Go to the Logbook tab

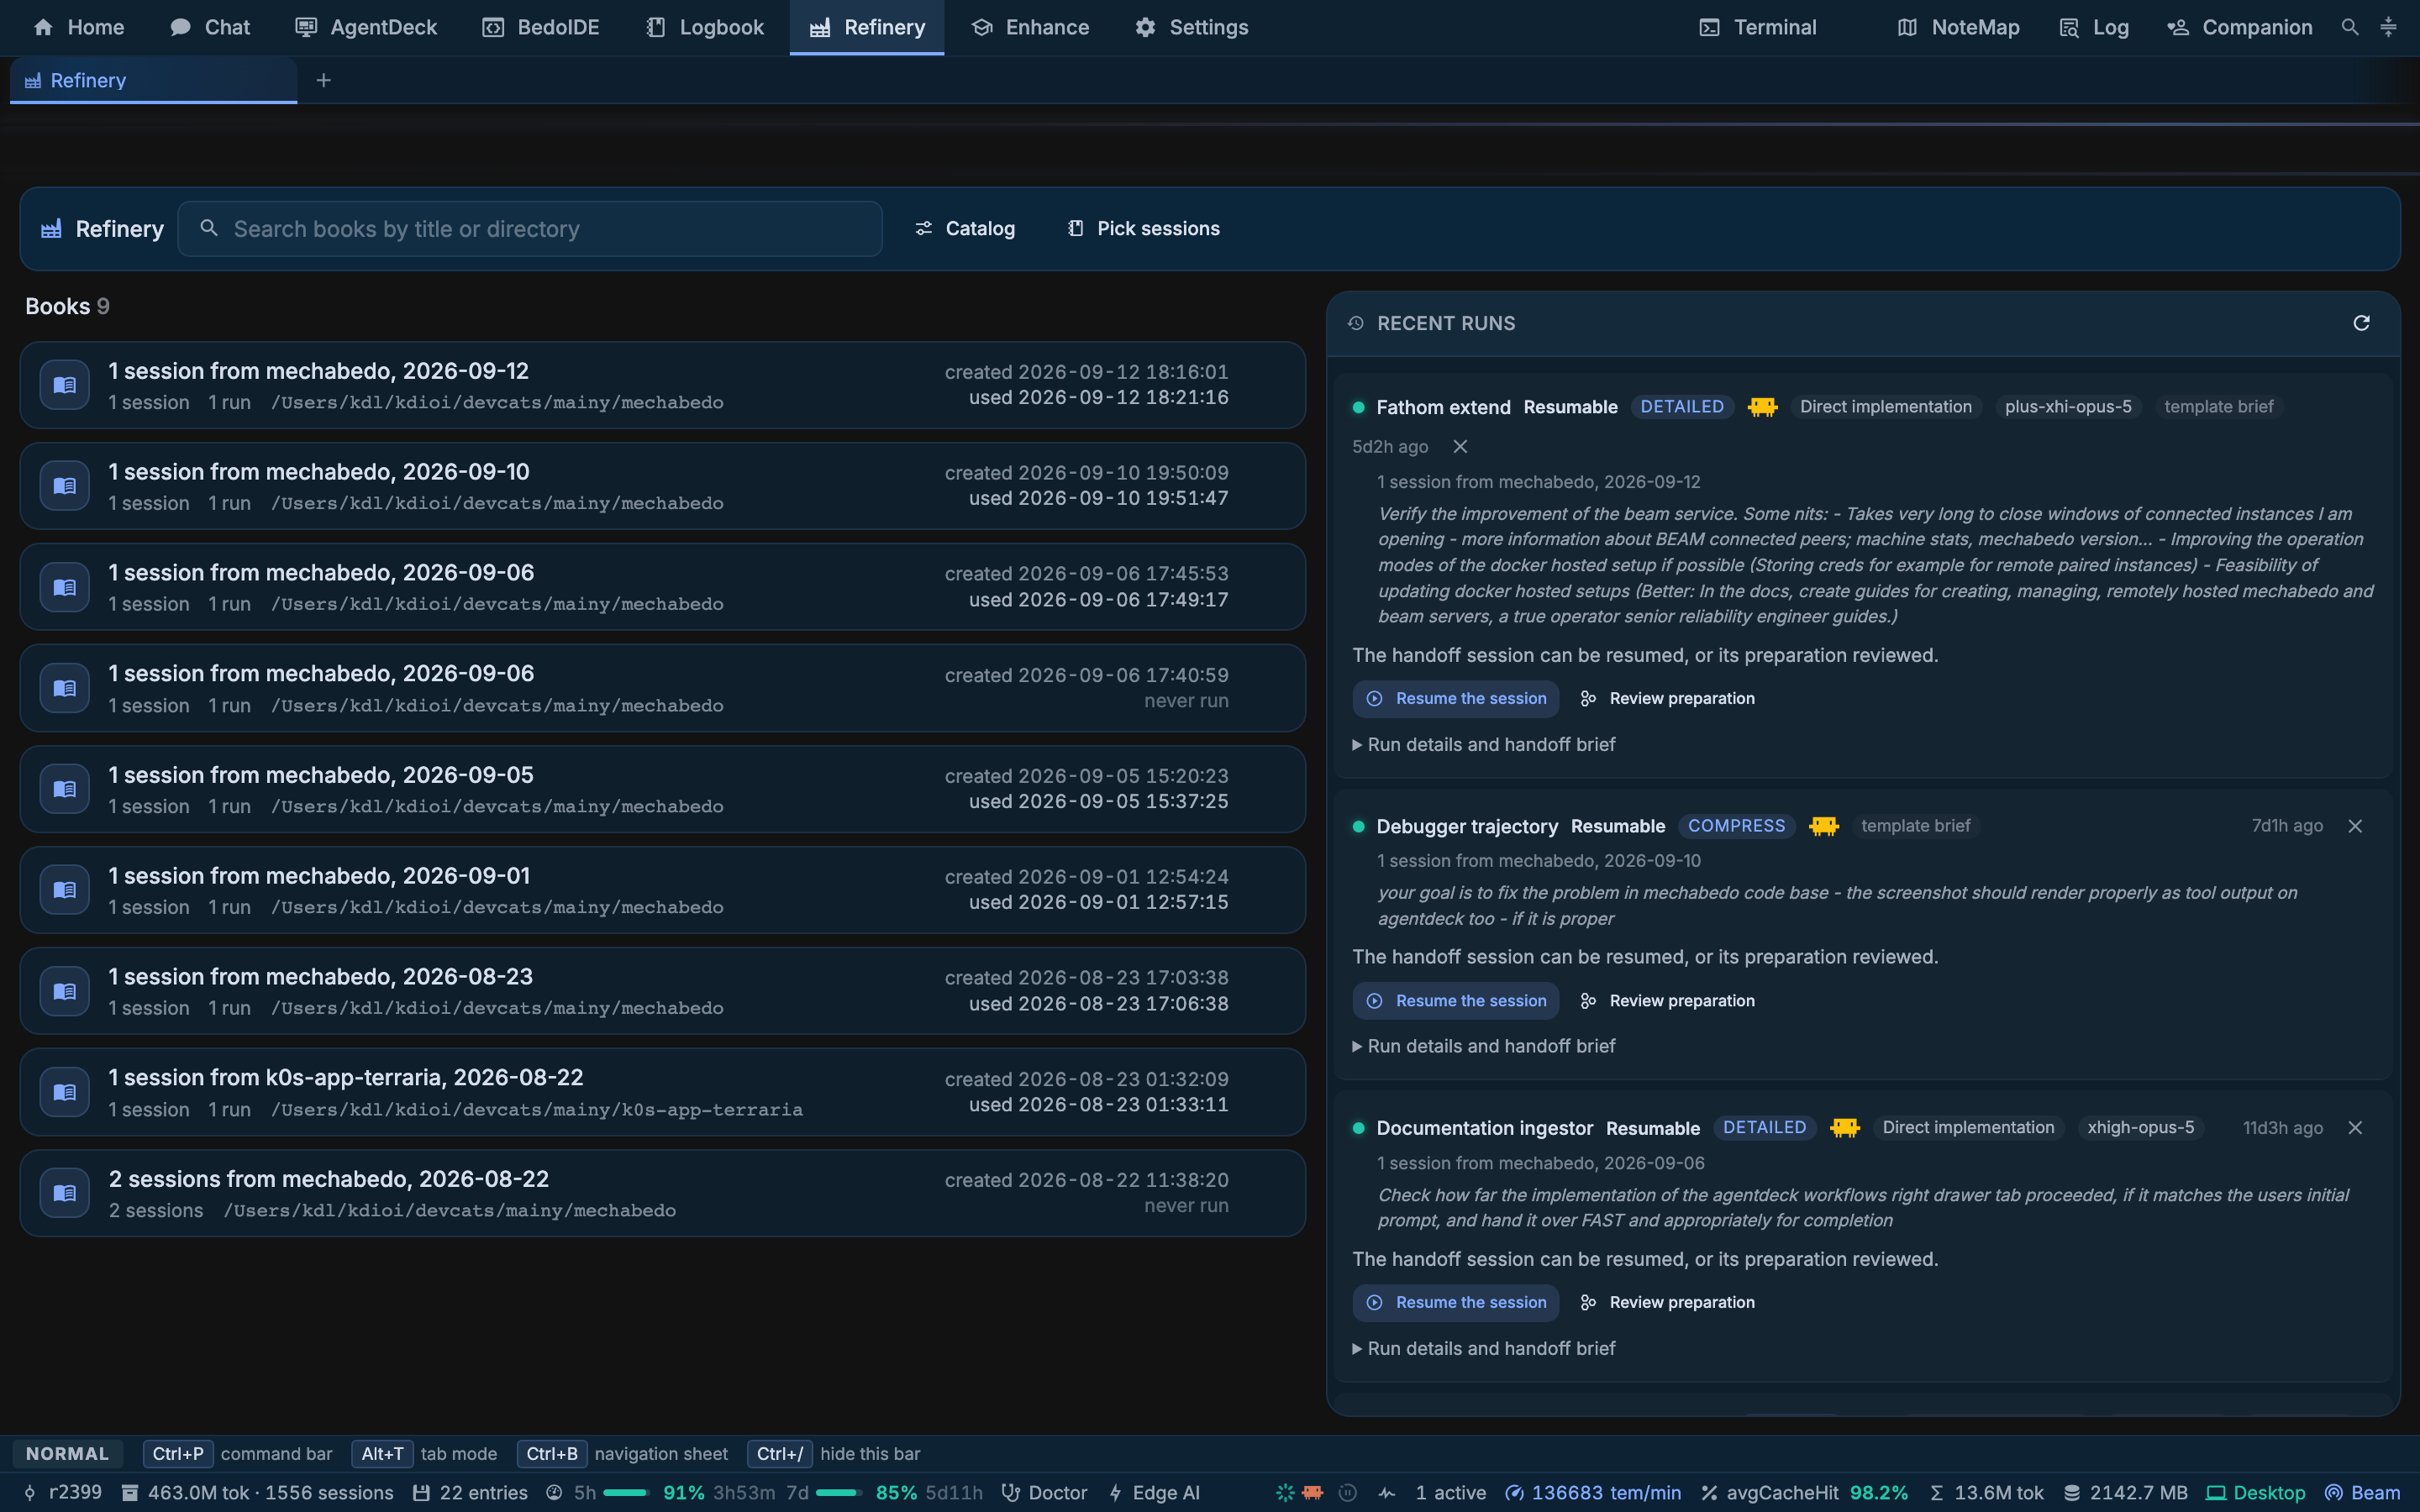[x=705, y=27]
